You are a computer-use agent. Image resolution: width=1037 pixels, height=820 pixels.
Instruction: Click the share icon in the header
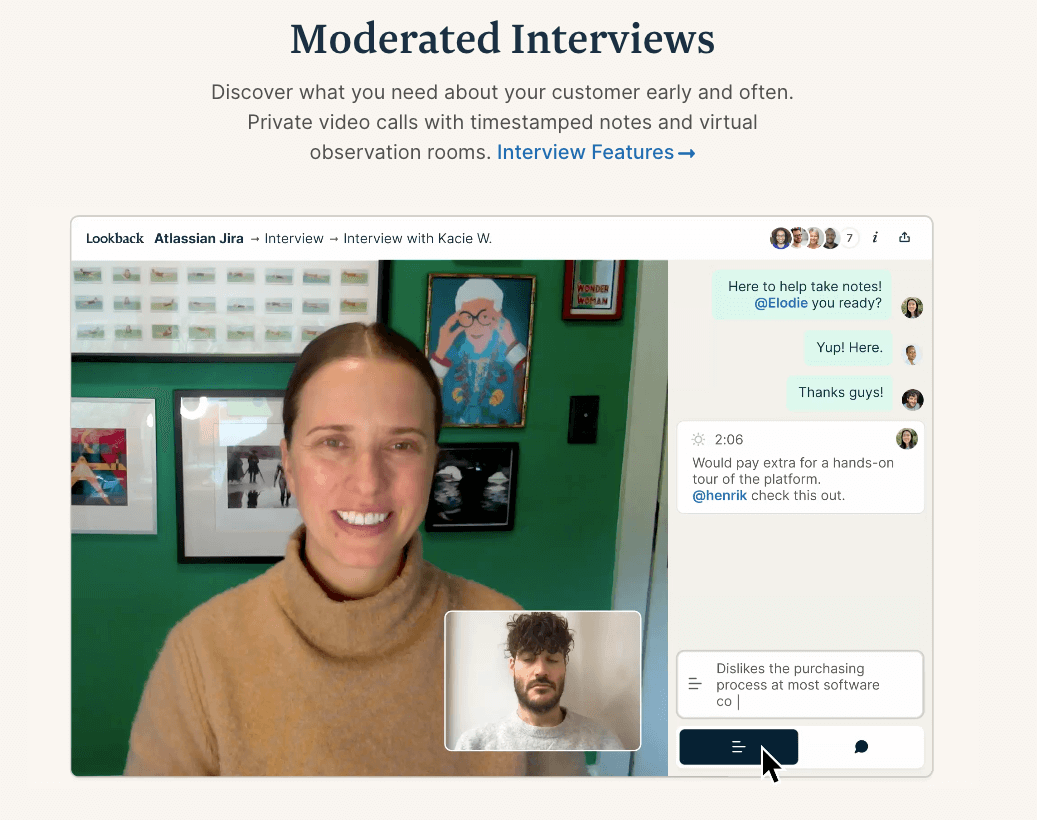[905, 237]
